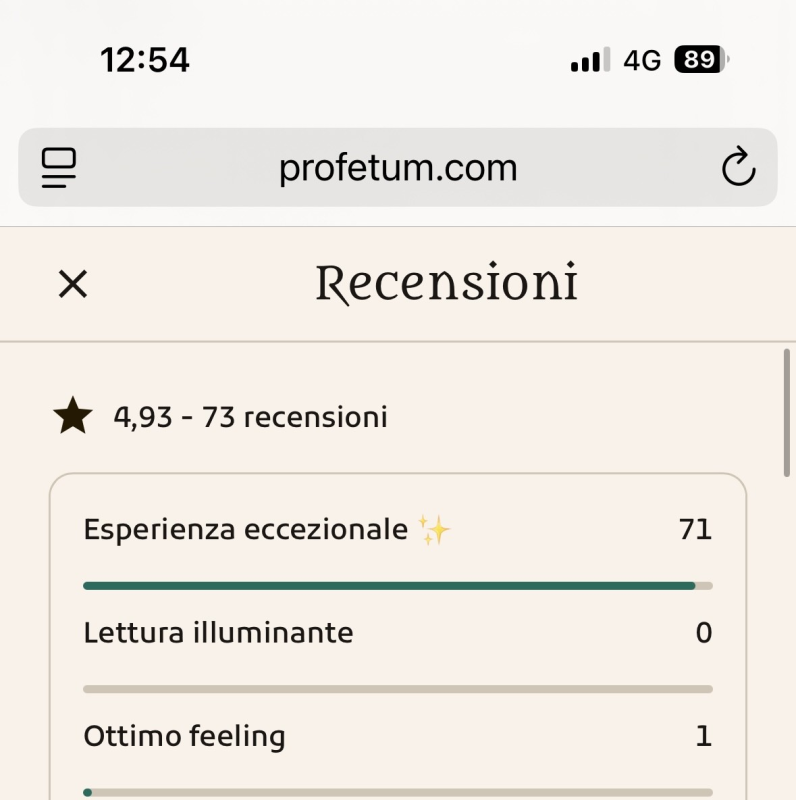
Task: Focus the profetum.com address field
Action: [398, 167]
